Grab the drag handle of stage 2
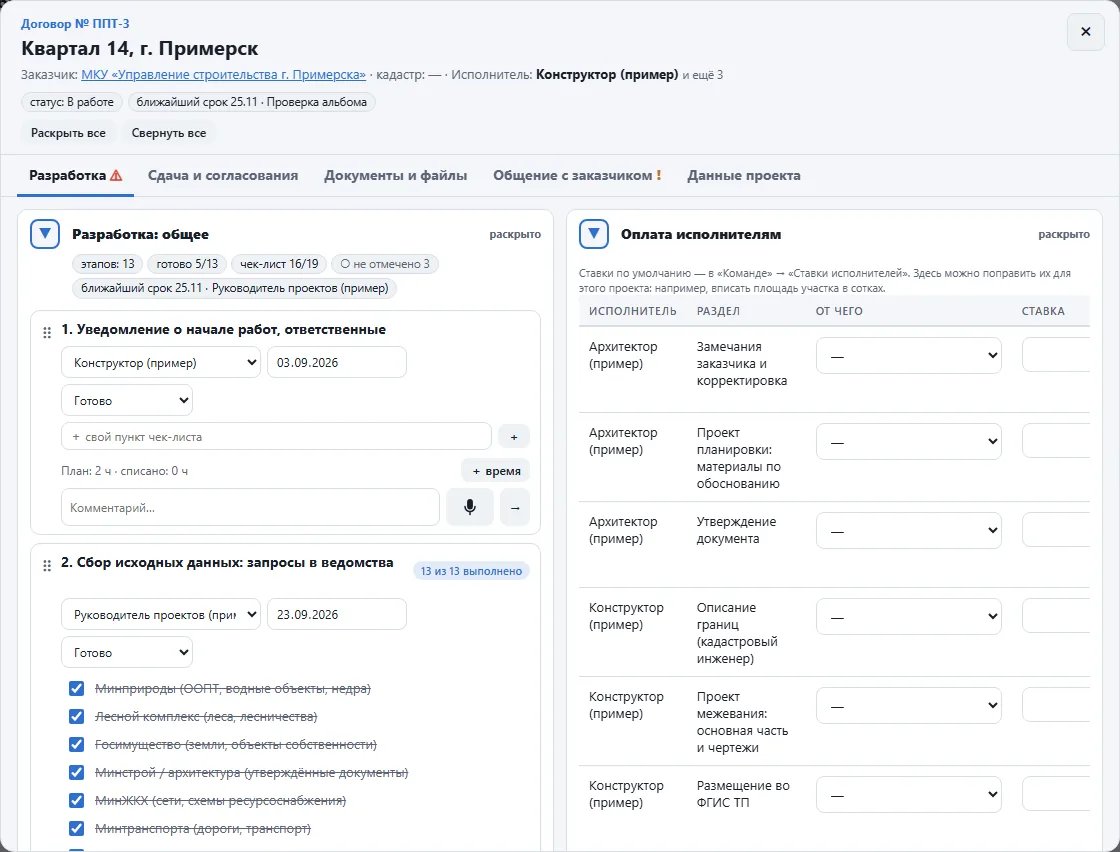The image size is (1120, 852). tap(47, 566)
